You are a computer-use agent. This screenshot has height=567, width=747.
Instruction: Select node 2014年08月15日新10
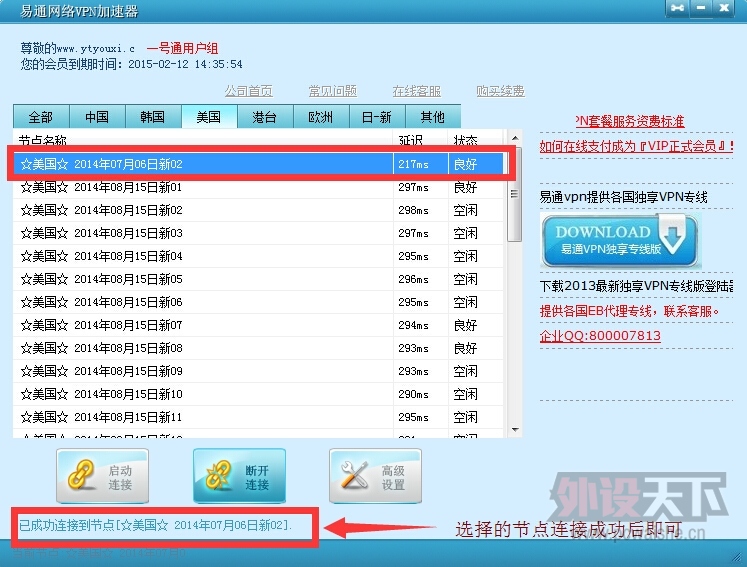(258, 394)
